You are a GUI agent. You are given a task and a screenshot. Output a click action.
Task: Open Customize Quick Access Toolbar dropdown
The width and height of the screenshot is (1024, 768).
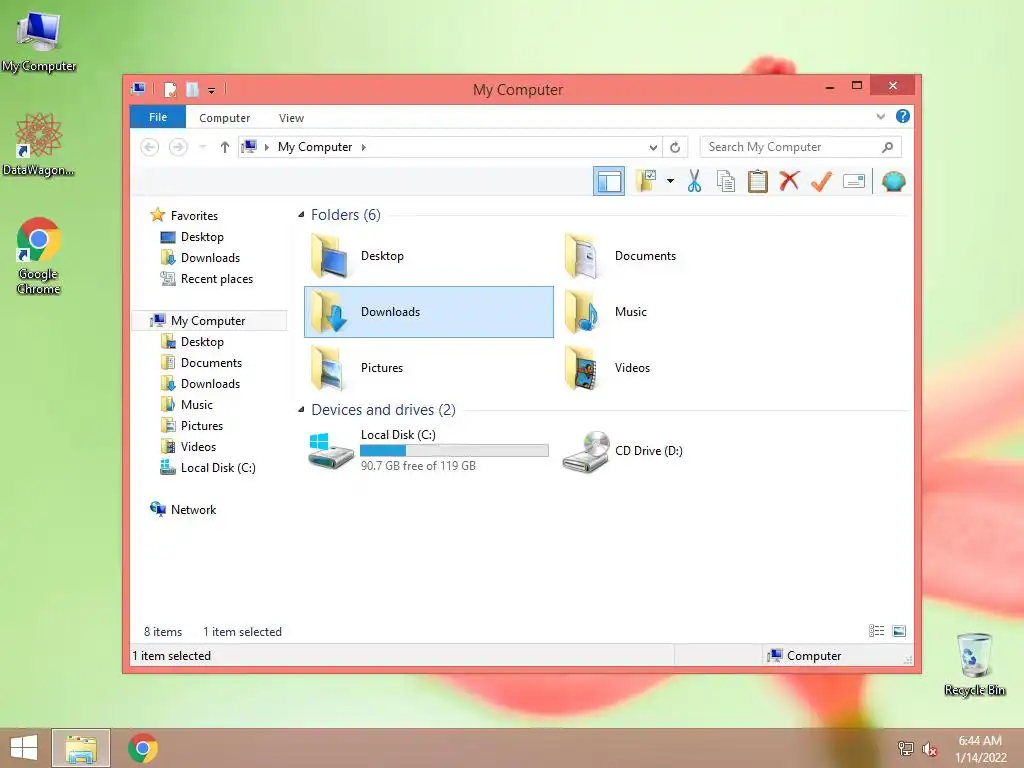212,91
